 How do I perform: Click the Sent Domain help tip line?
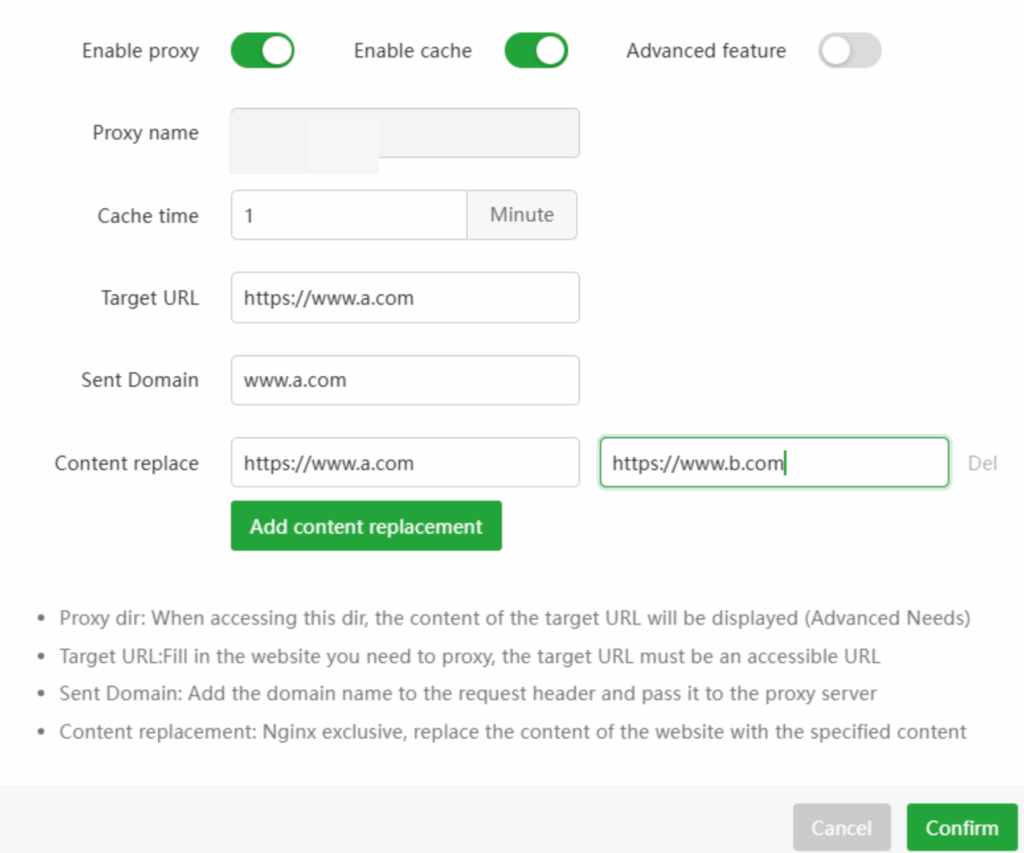[467, 694]
